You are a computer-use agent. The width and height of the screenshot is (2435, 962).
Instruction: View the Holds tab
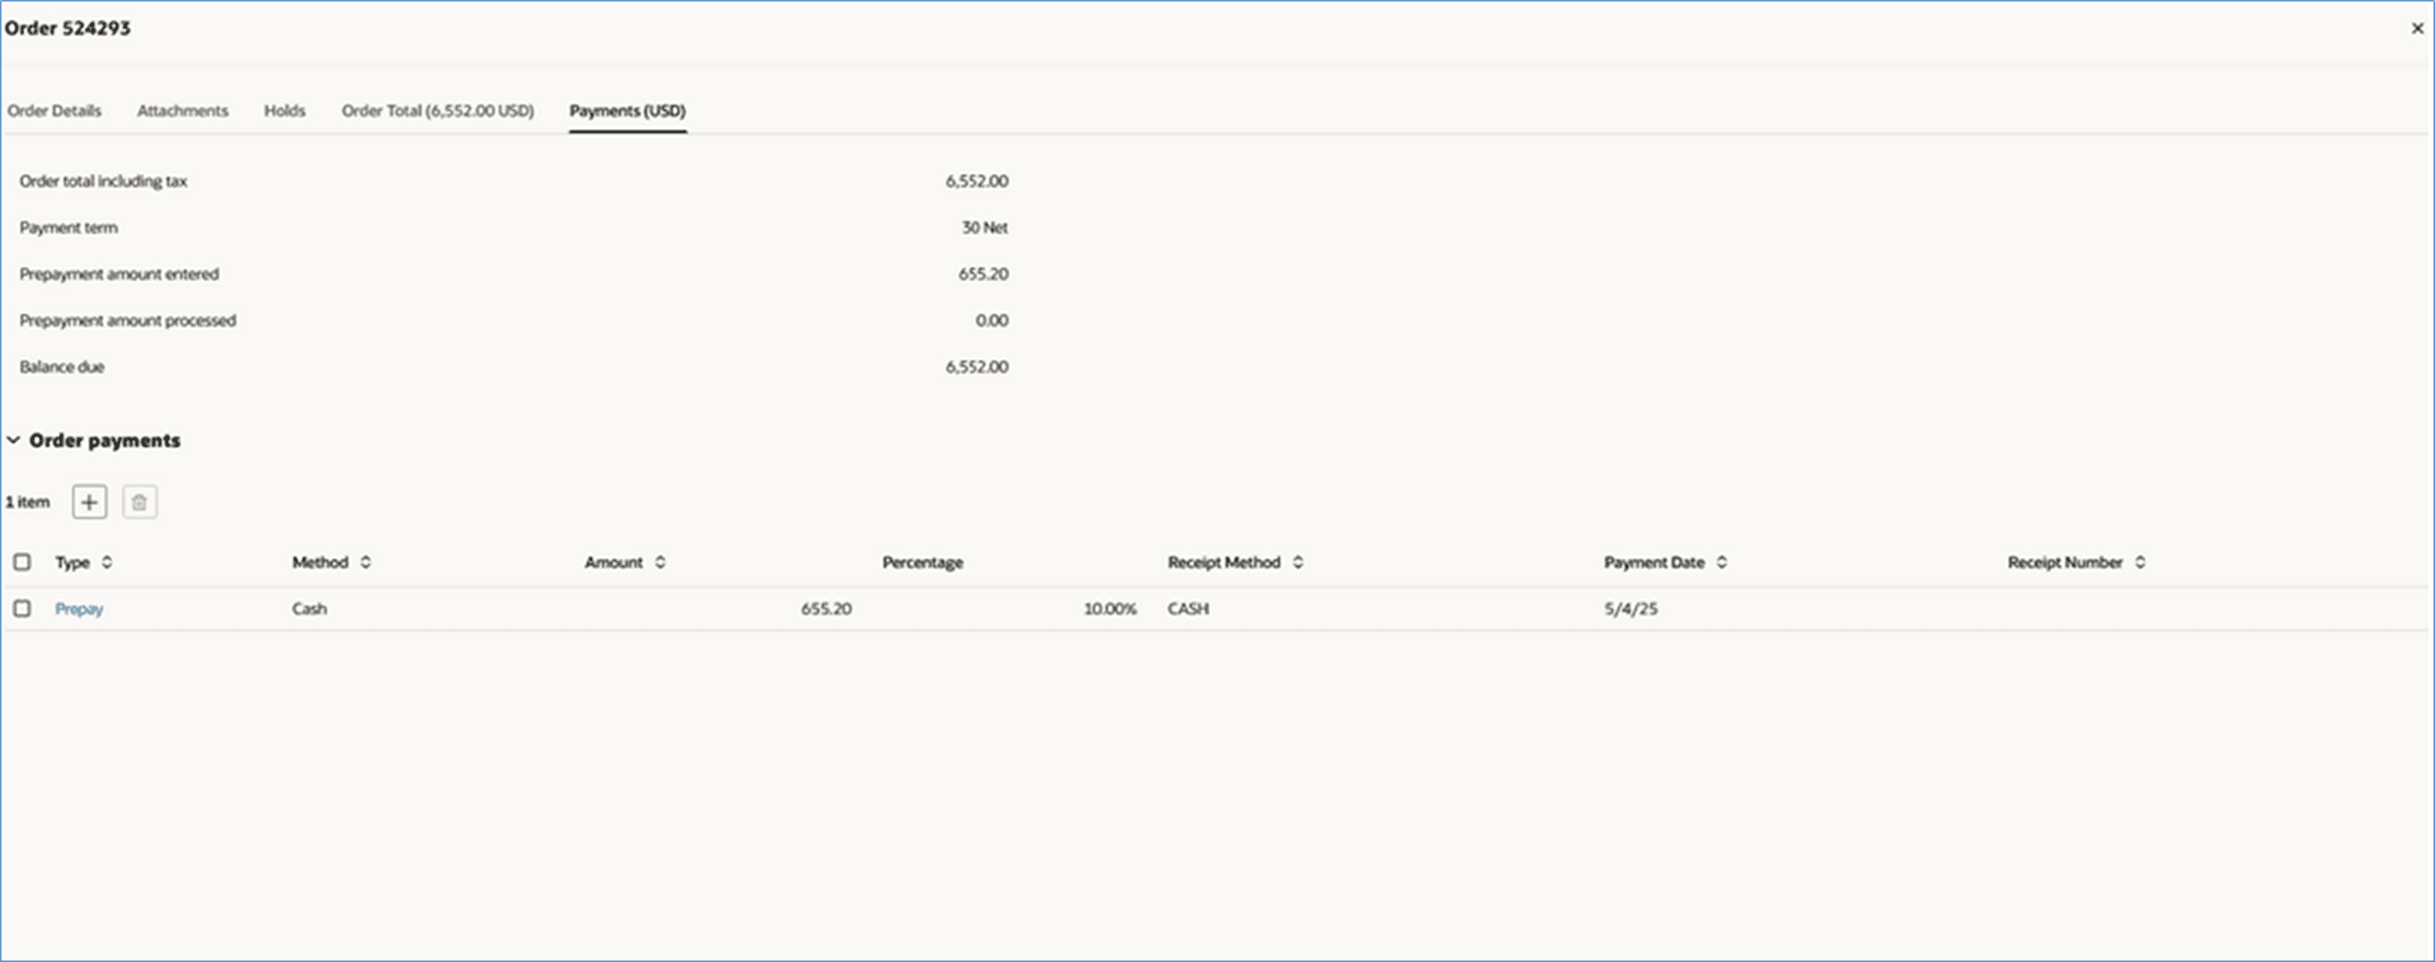[284, 110]
